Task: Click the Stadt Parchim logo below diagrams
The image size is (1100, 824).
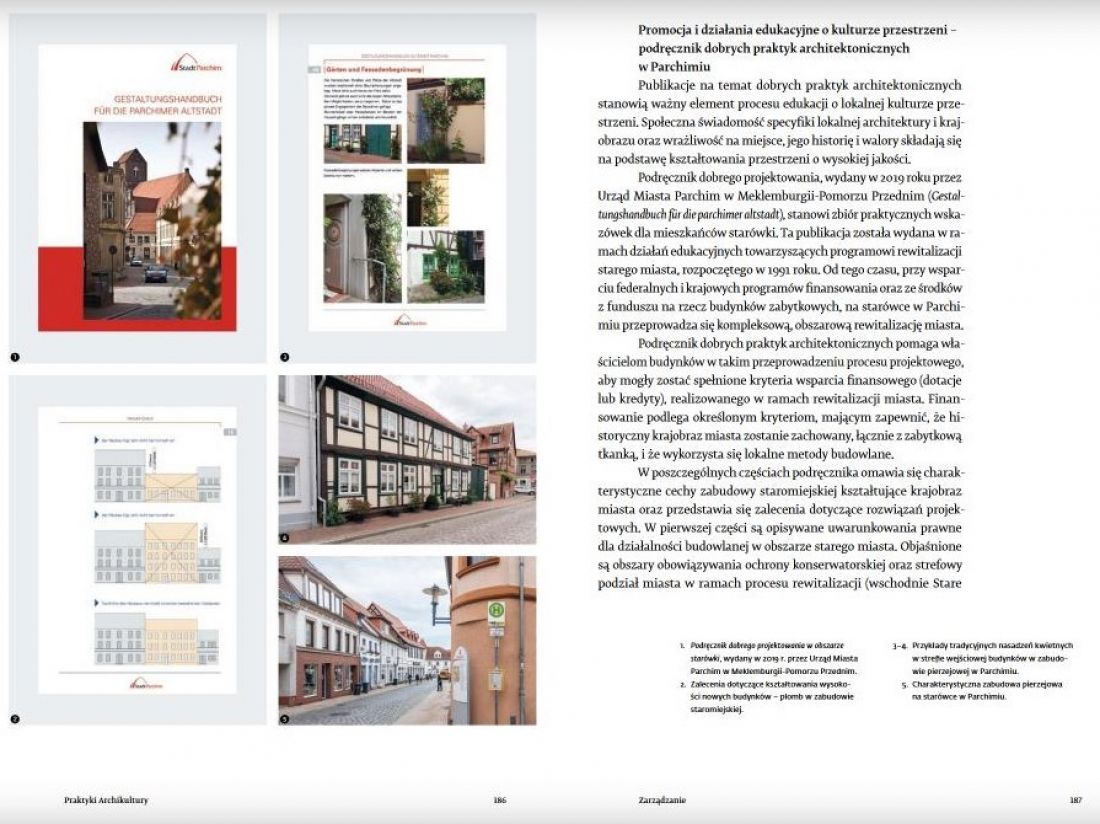Action: [146, 684]
